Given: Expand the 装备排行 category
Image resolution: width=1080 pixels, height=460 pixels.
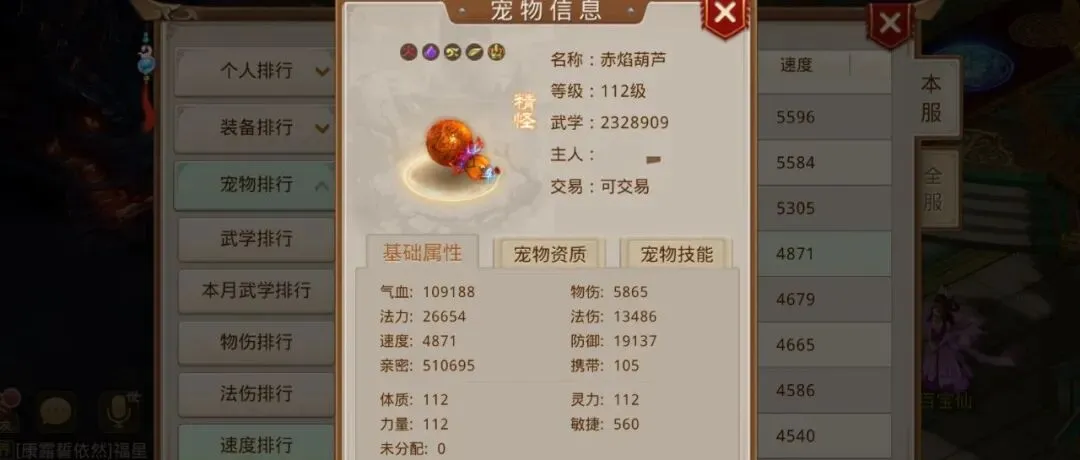Looking at the screenshot, I should tap(254, 128).
